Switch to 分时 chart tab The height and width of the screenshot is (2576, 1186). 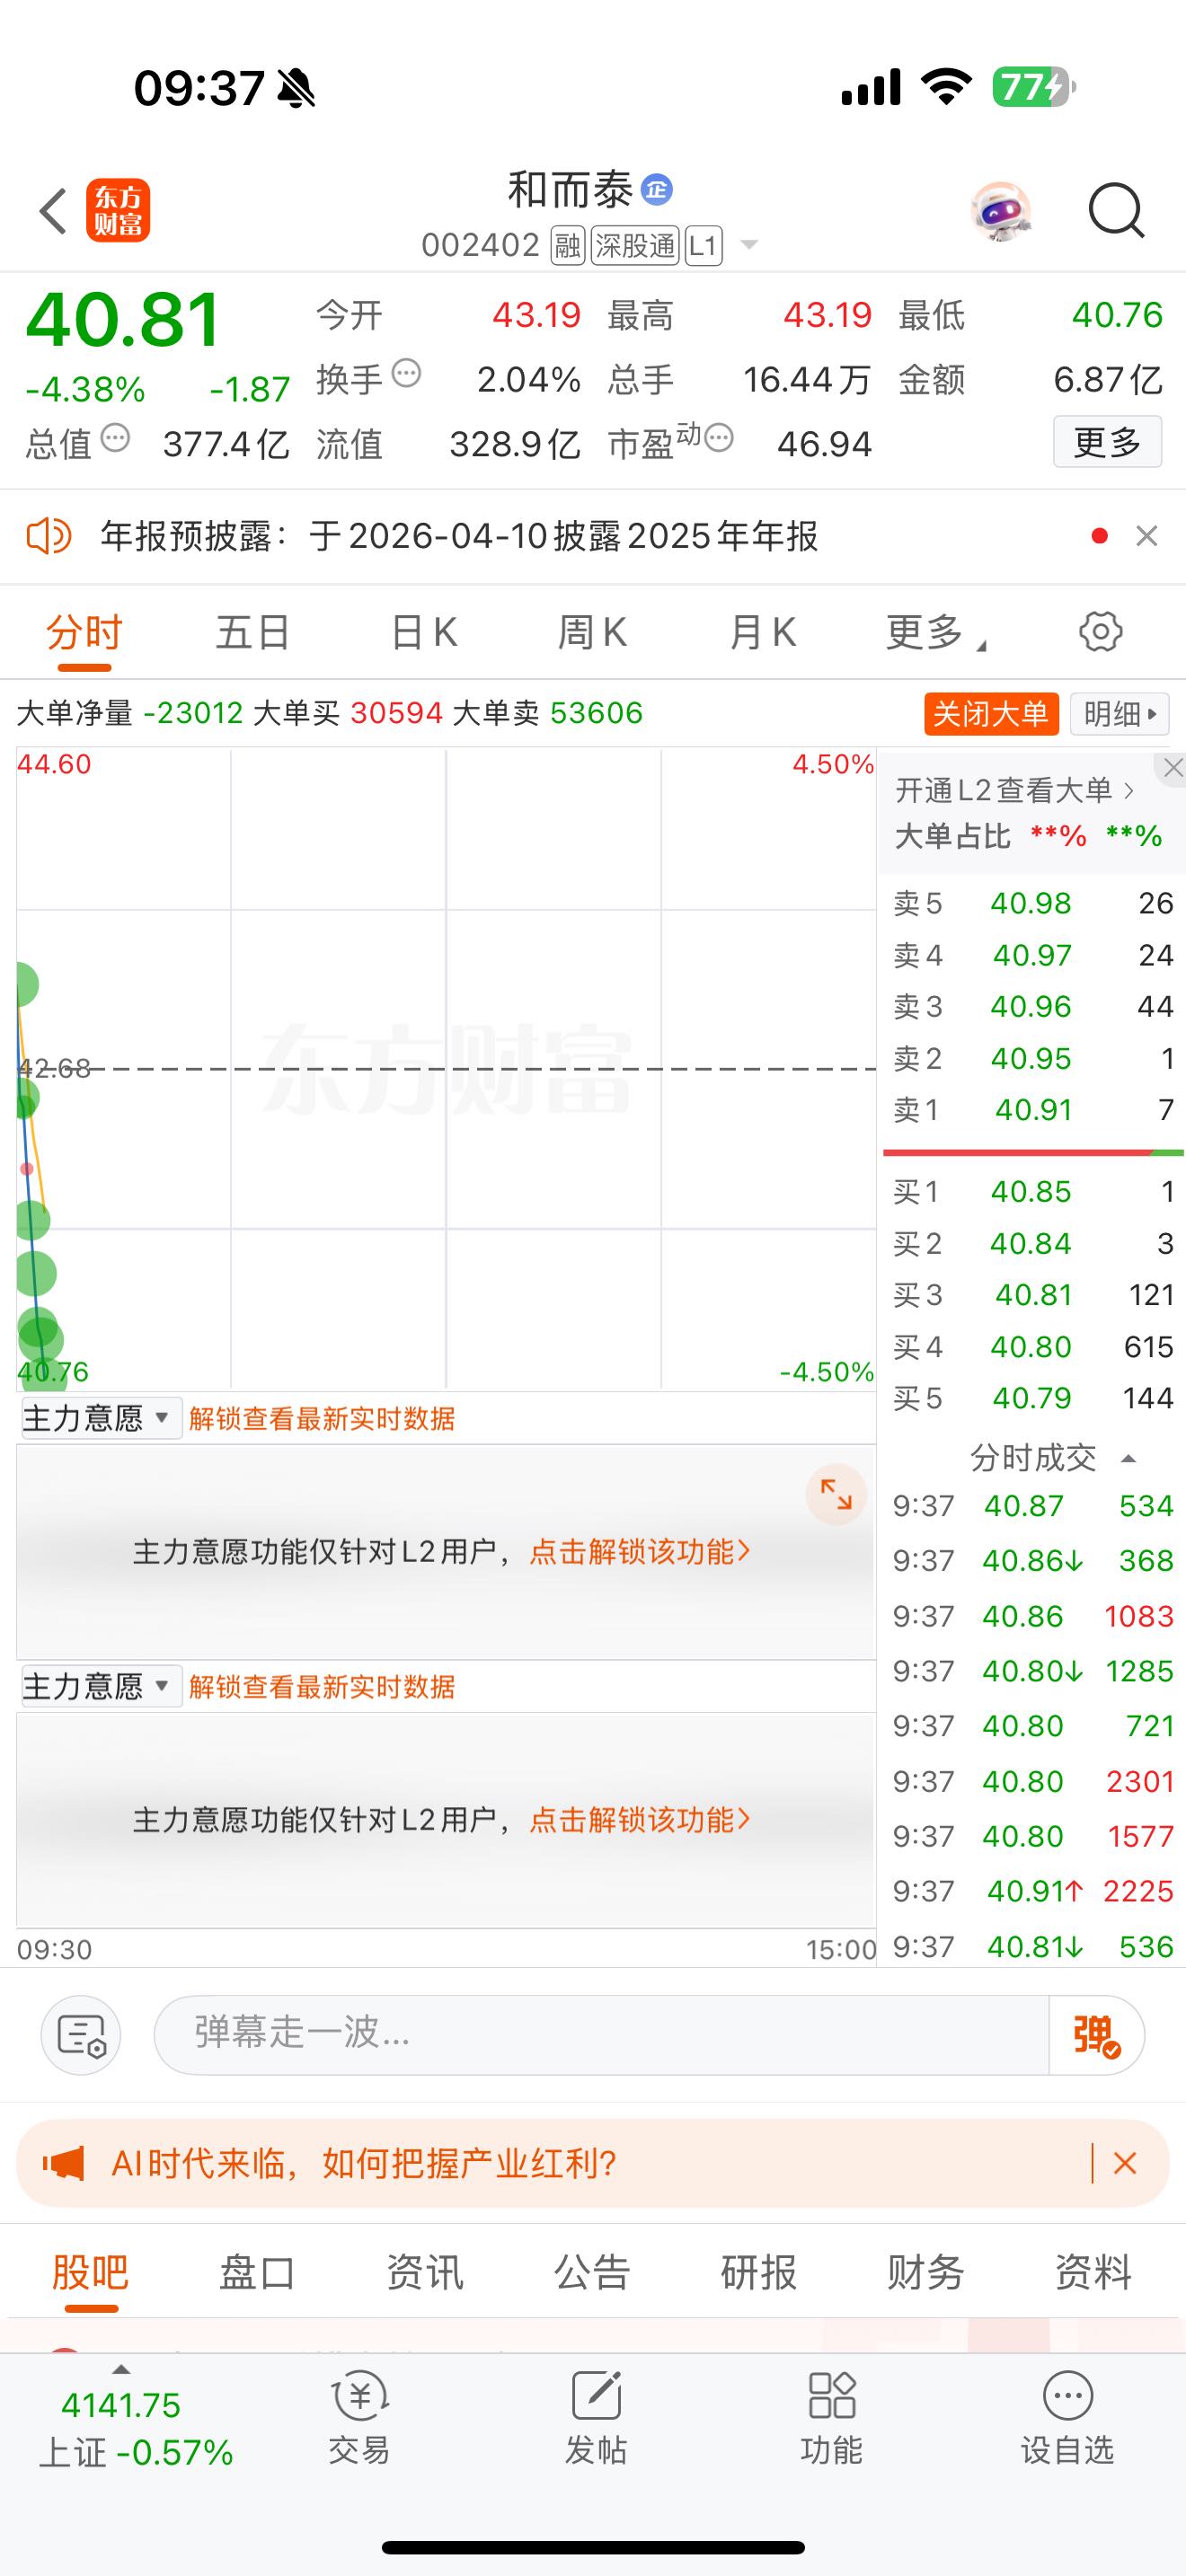(x=84, y=633)
